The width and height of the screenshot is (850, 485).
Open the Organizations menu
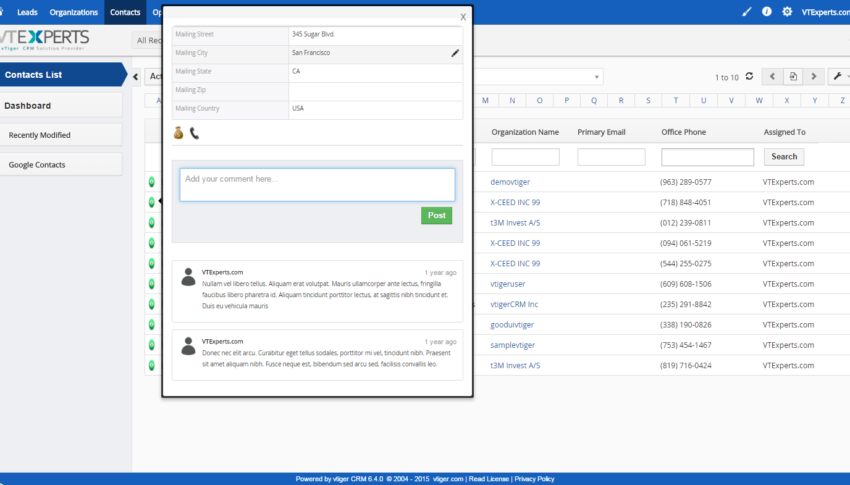[x=74, y=12]
